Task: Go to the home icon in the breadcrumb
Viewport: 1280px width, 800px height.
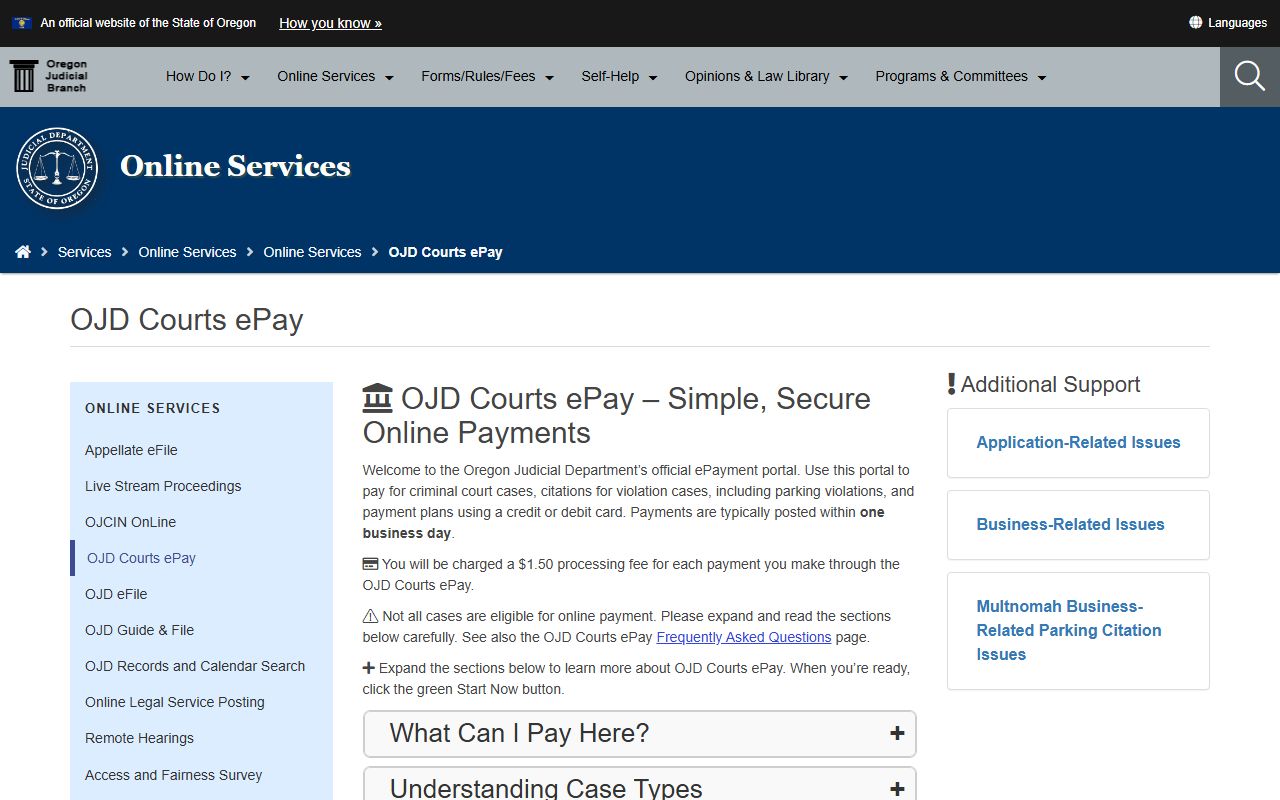Action: pos(23,252)
